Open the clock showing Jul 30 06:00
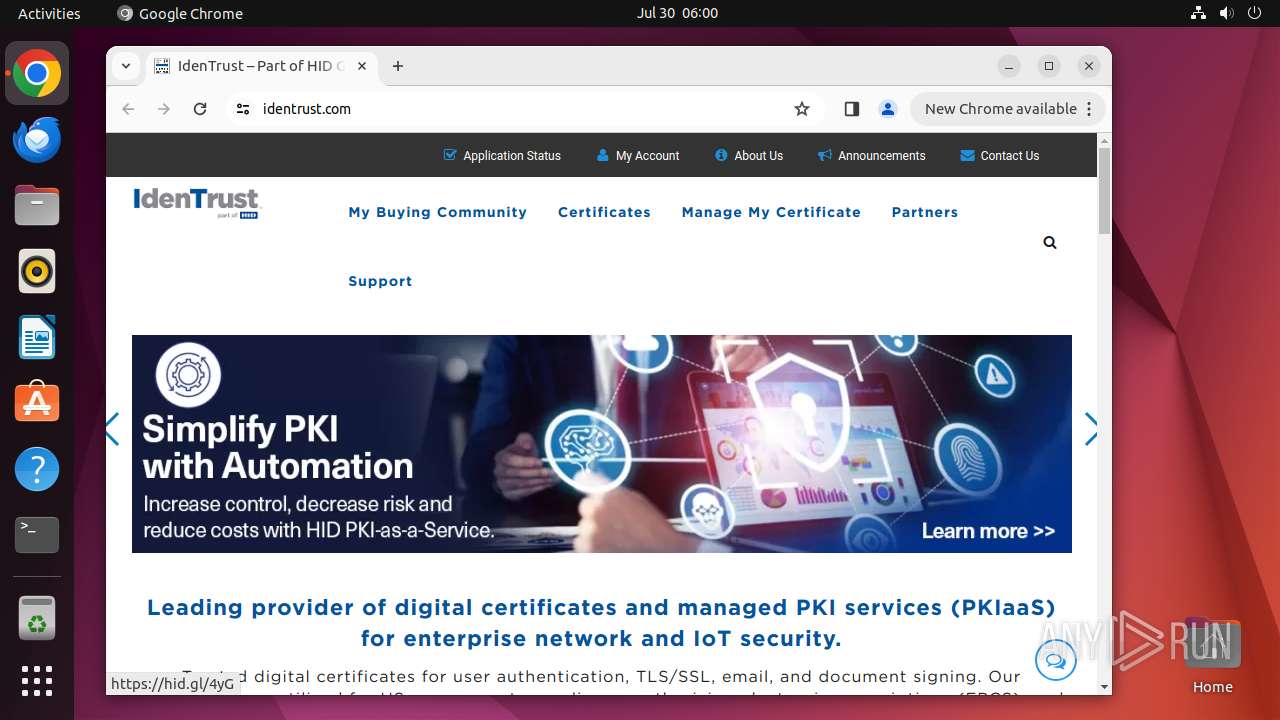The height and width of the screenshot is (720, 1280). (678, 13)
